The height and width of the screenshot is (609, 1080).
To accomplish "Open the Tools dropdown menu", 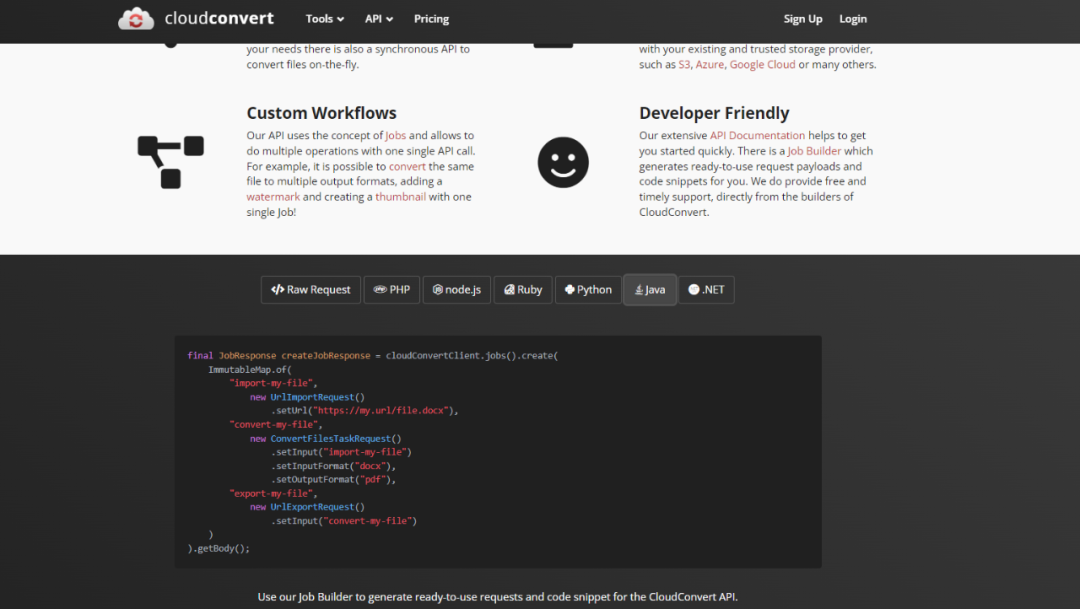I will tap(324, 19).
